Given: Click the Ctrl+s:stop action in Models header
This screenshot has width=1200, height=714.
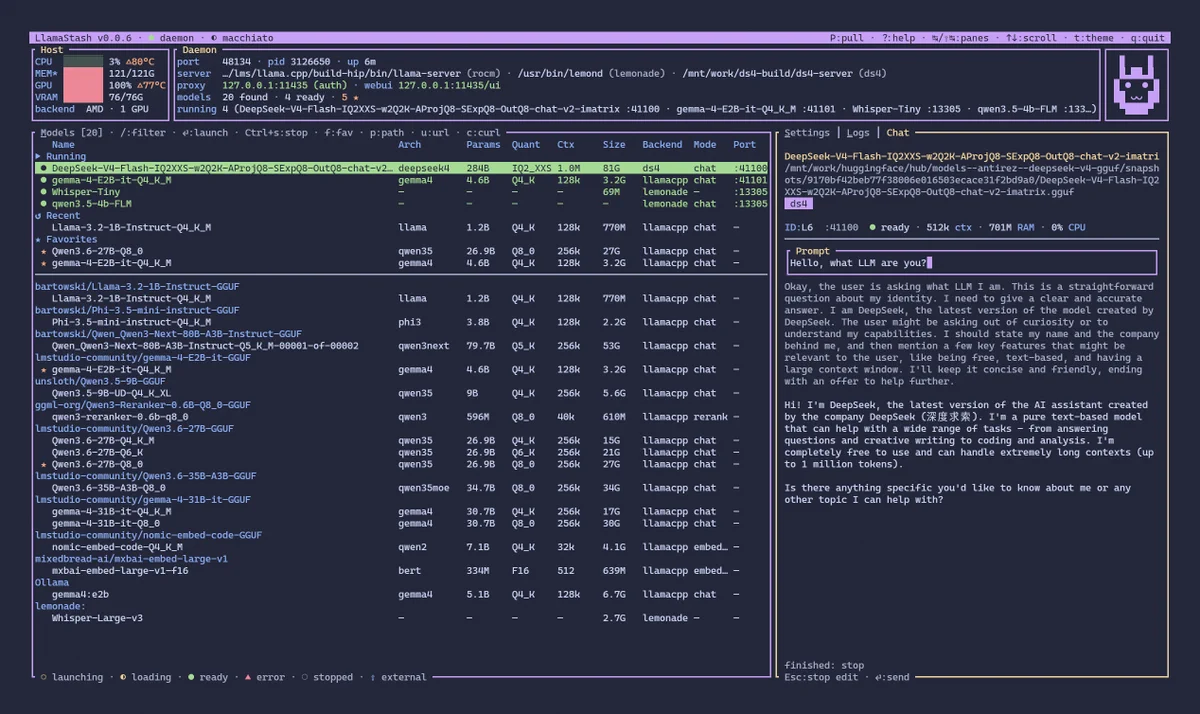Looking at the screenshot, I should point(276,132).
